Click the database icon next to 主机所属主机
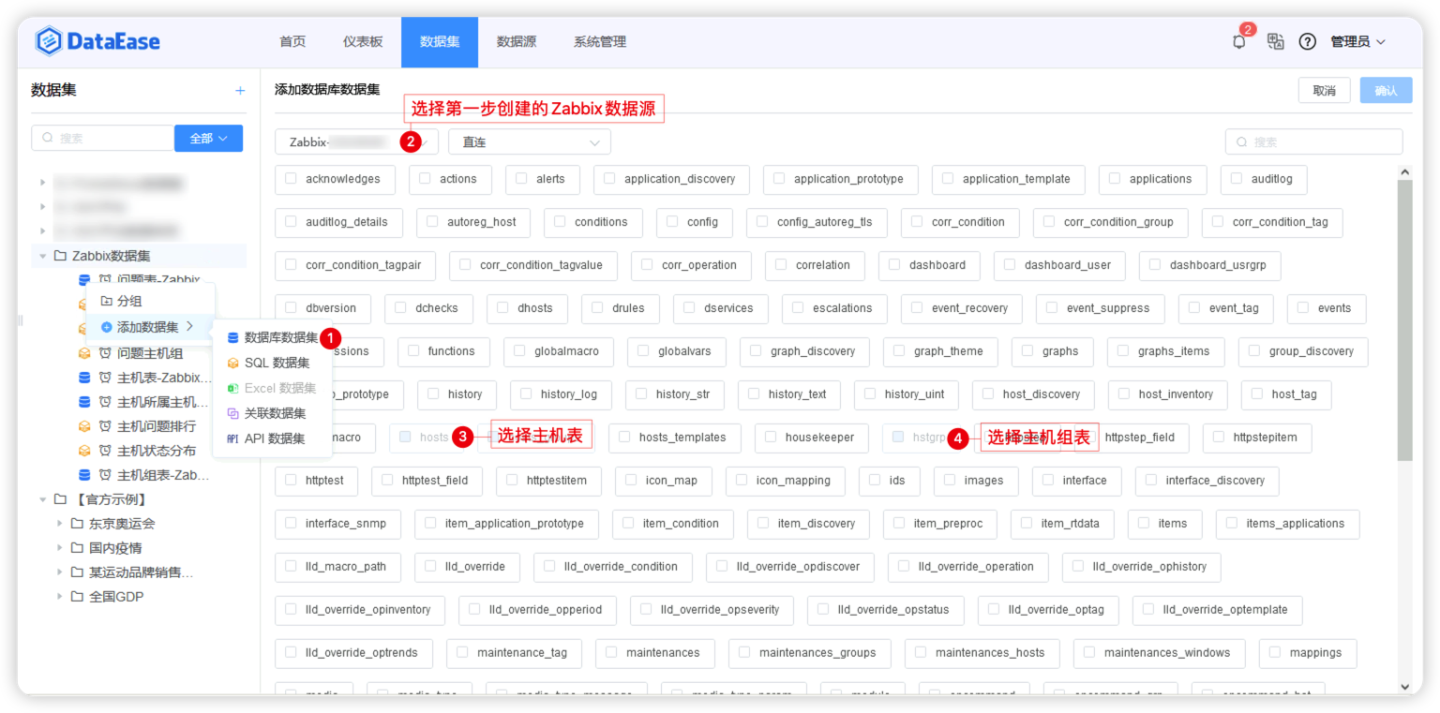 85,402
